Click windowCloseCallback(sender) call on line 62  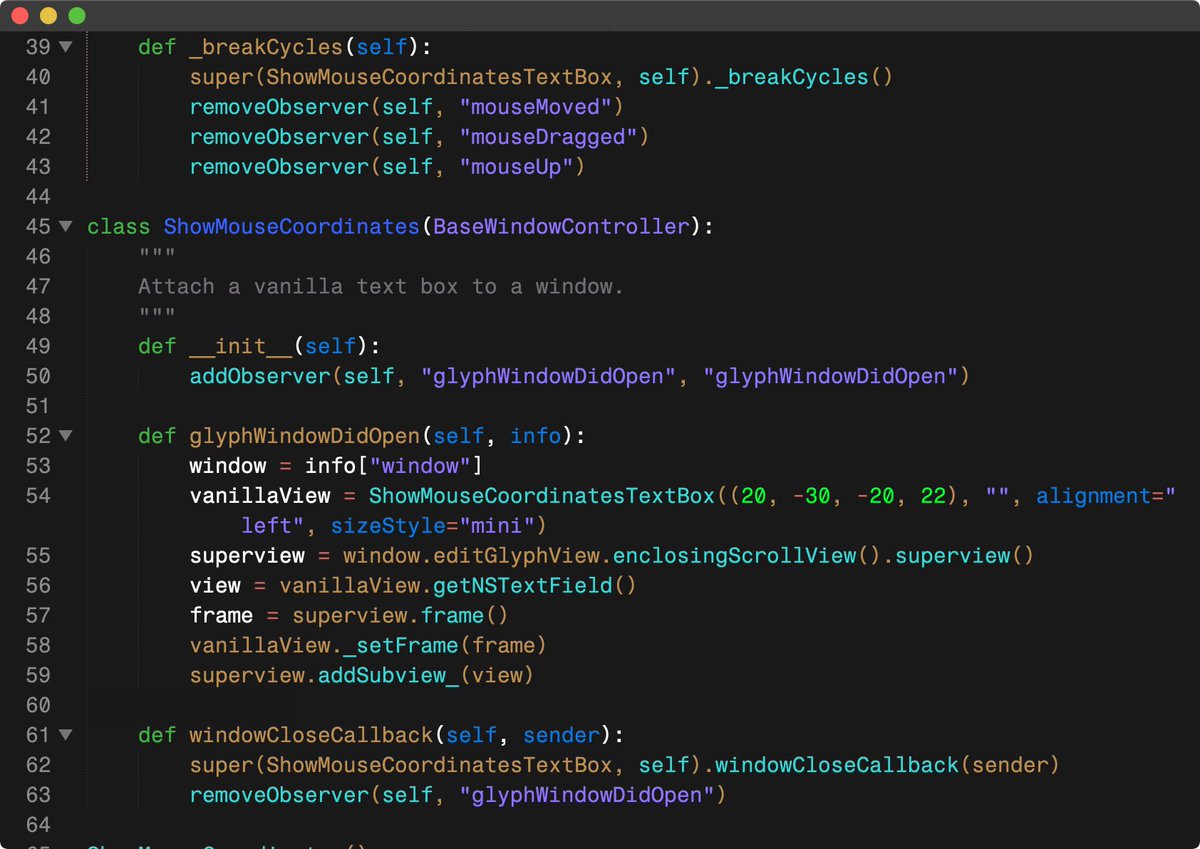pos(886,766)
